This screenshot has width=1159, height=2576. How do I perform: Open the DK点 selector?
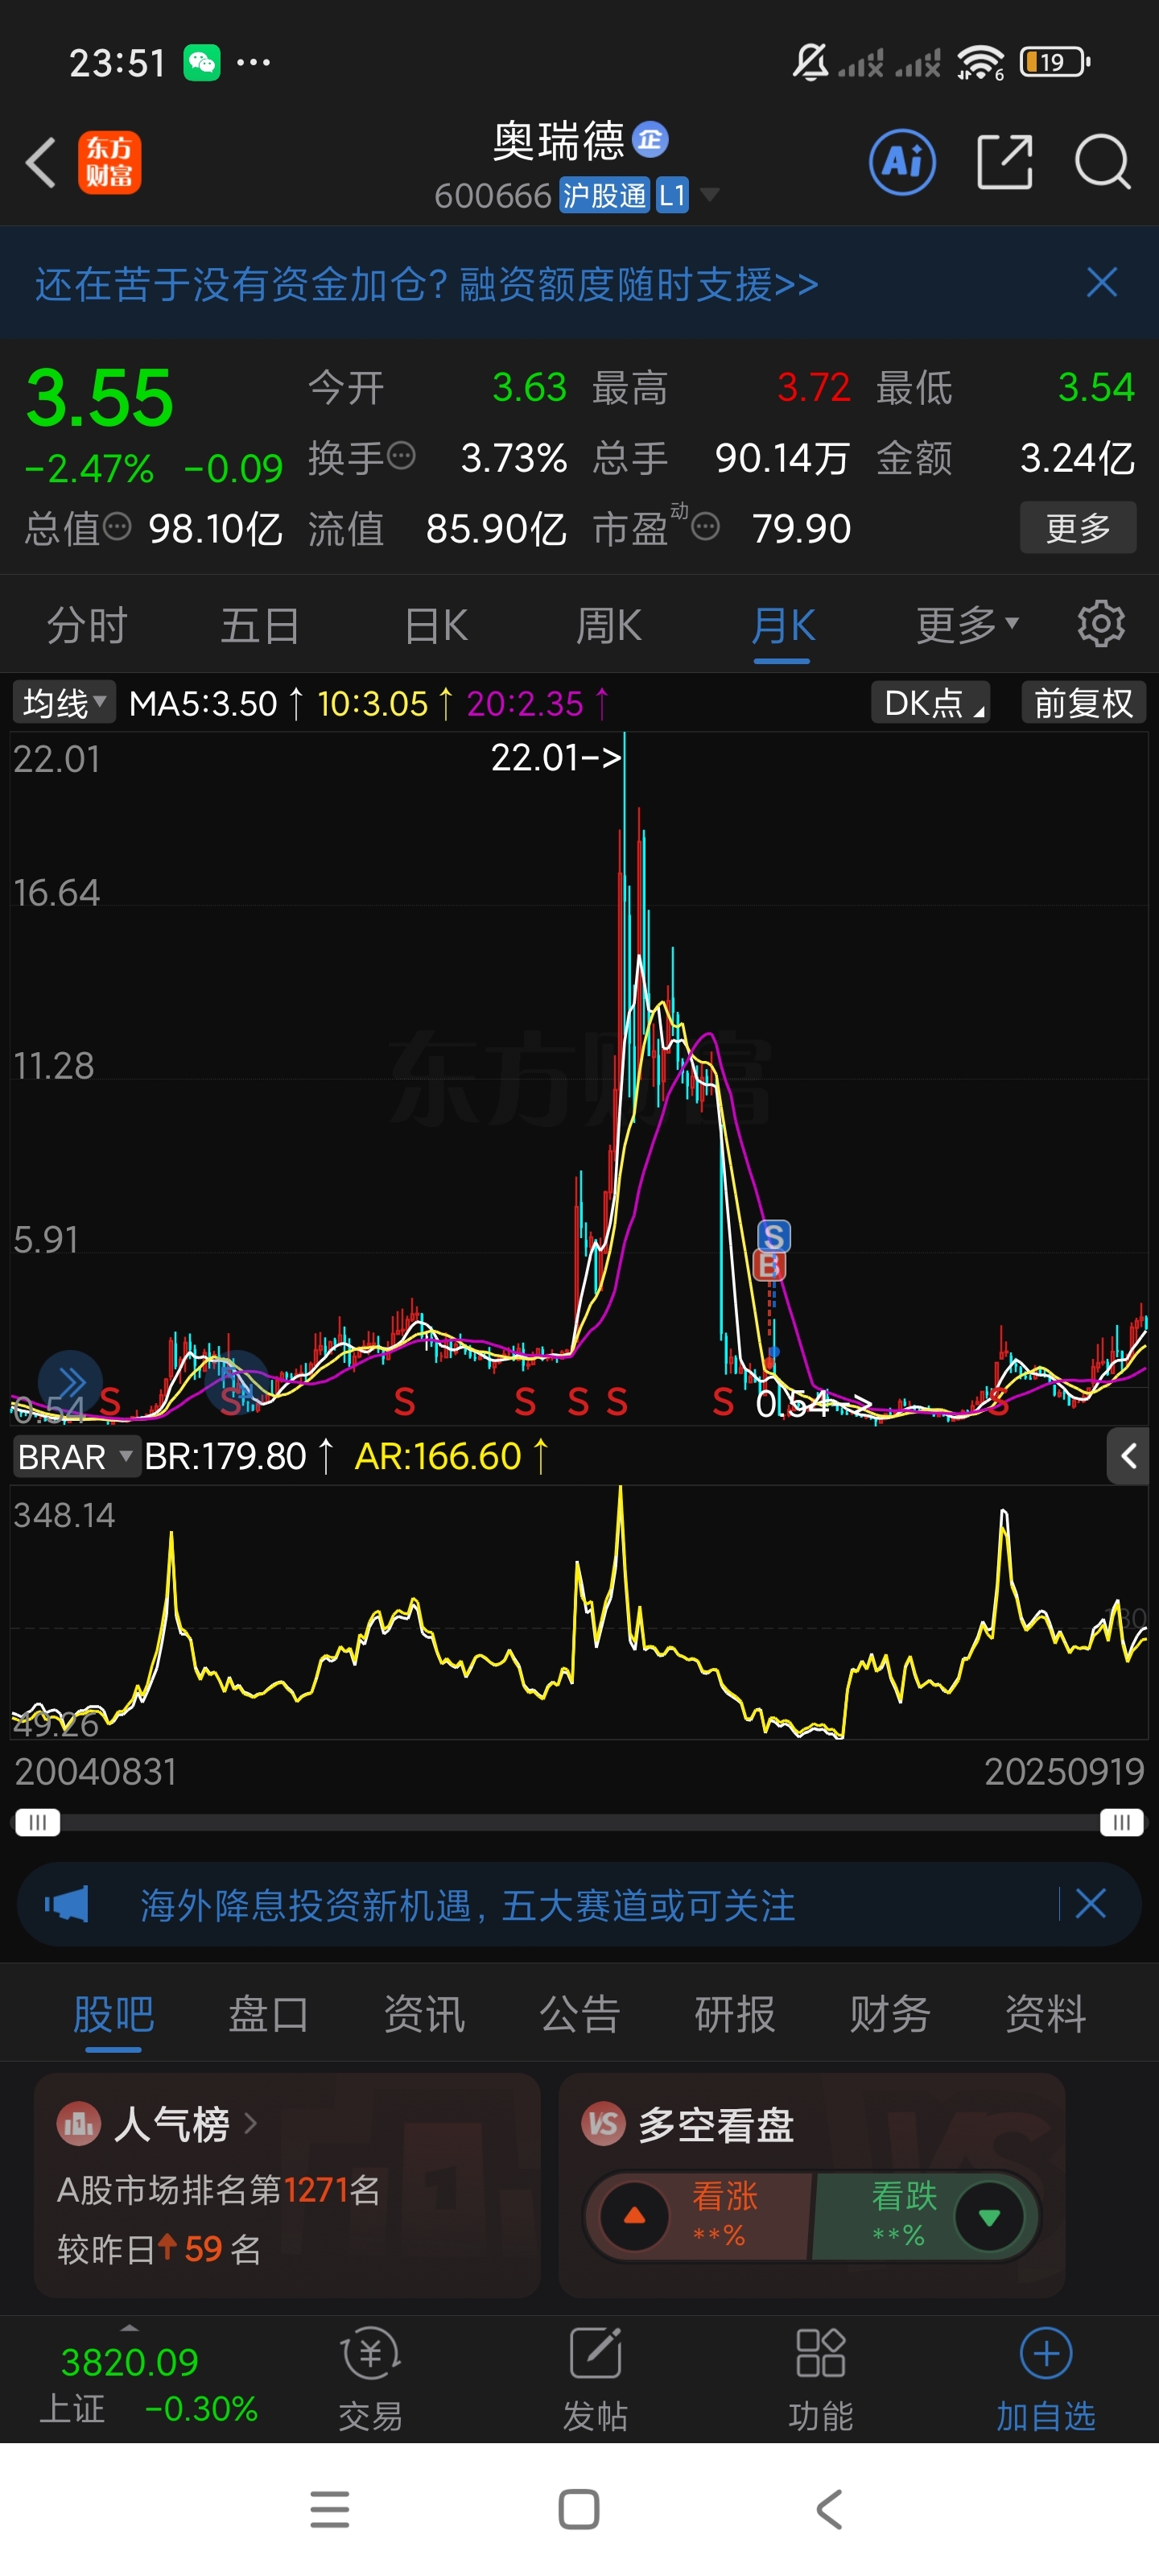coord(930,703)
